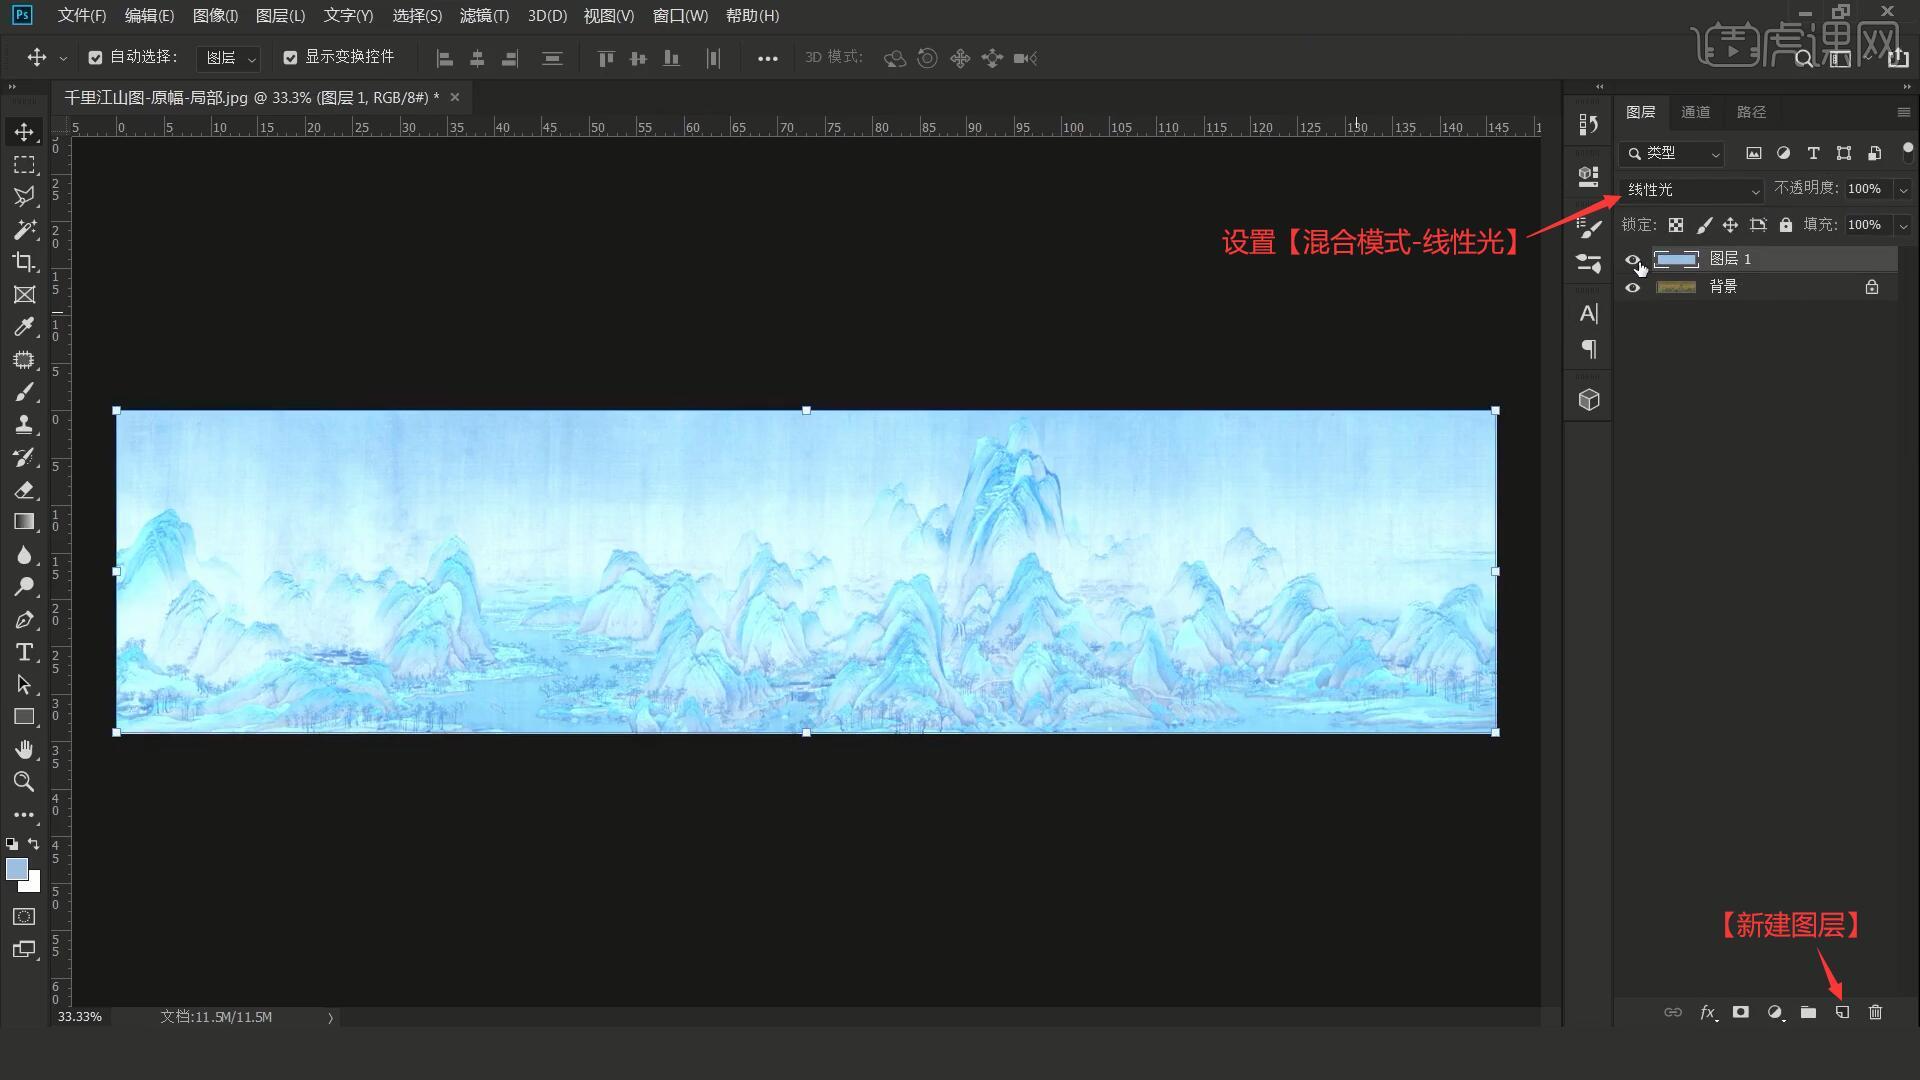Select the Pen tool
1920x1080 pixels.
click(24, 620)
